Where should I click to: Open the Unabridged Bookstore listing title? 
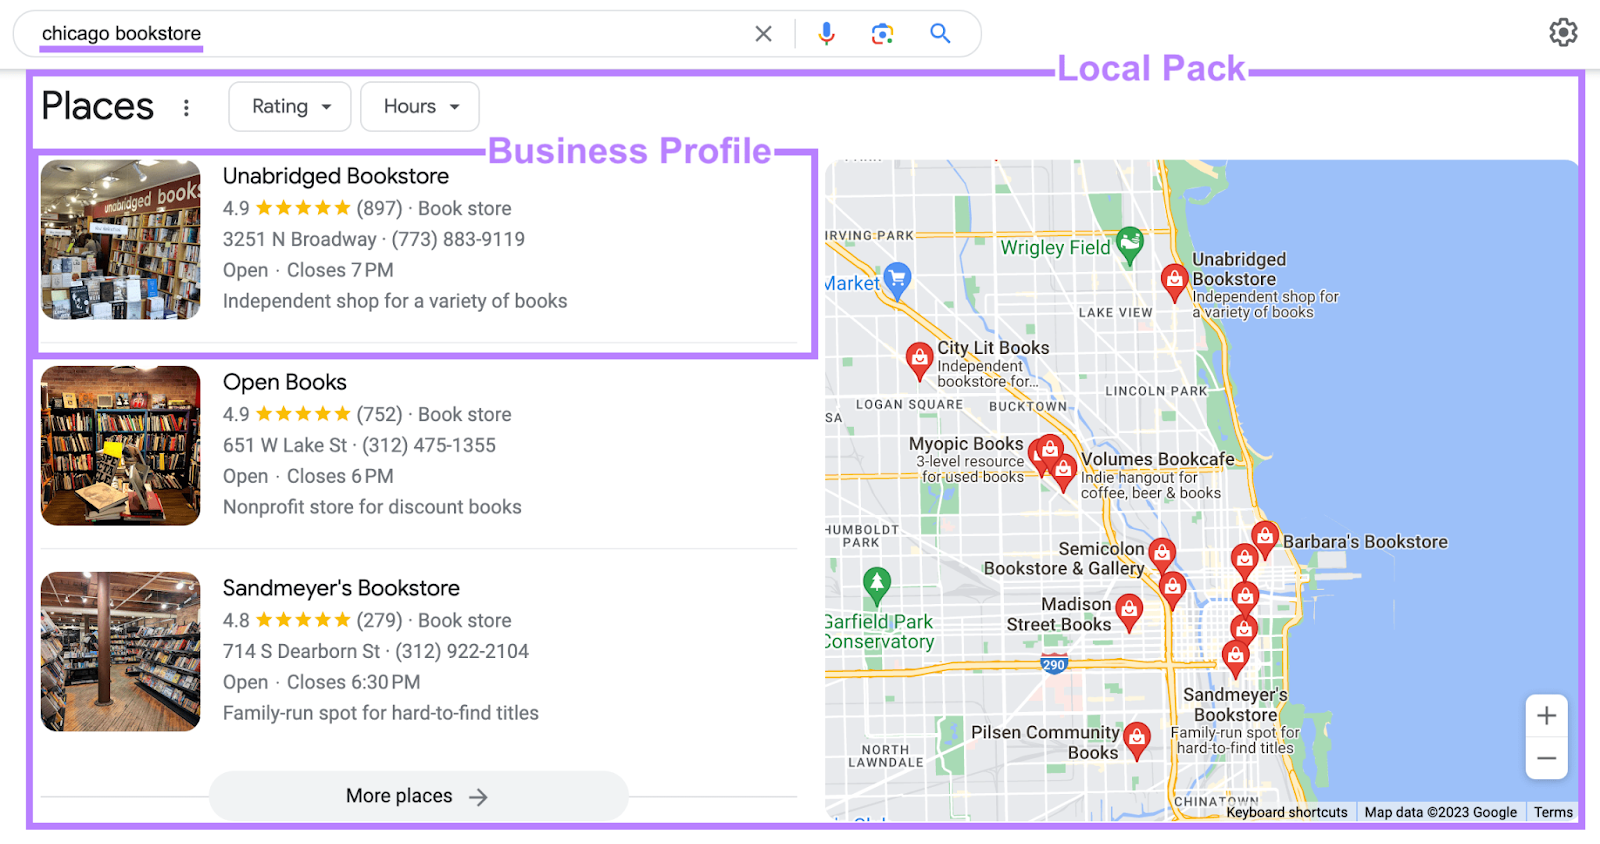tap(336, 177)
